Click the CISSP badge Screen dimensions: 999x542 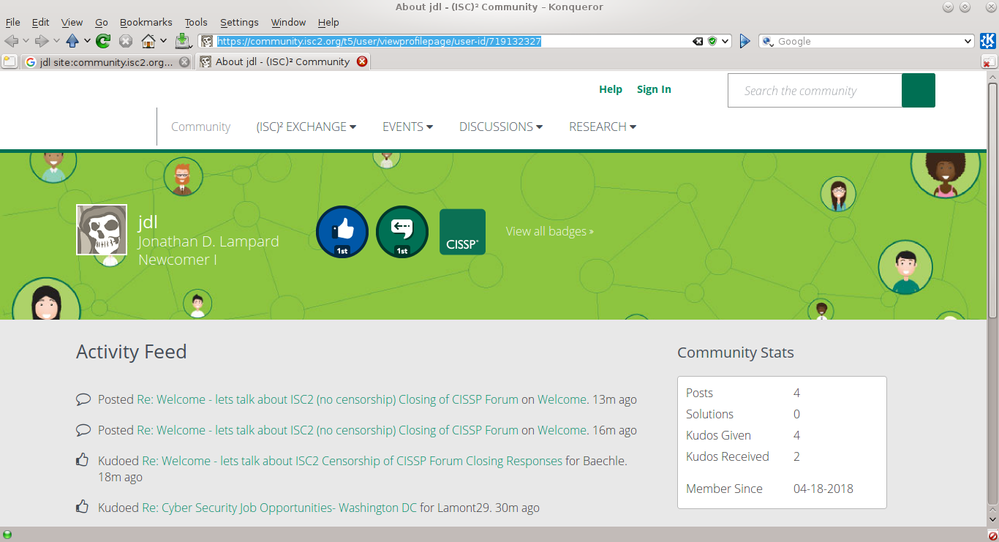tap(463, 232)
